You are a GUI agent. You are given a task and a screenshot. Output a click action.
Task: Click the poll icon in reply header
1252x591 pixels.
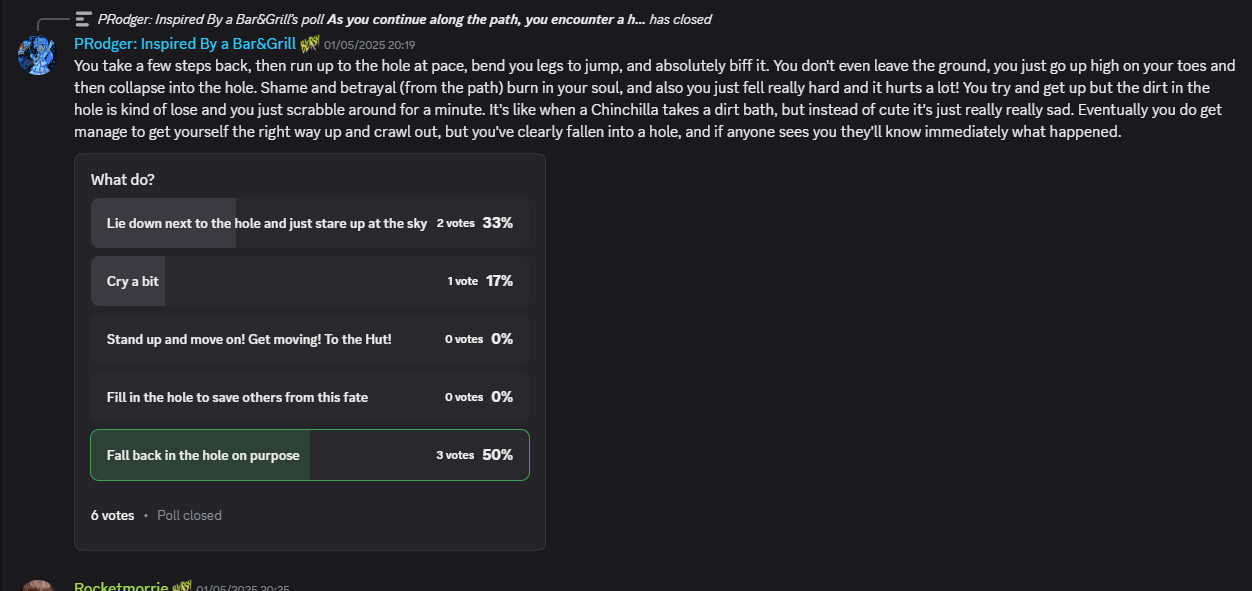(x=84, y=19)
